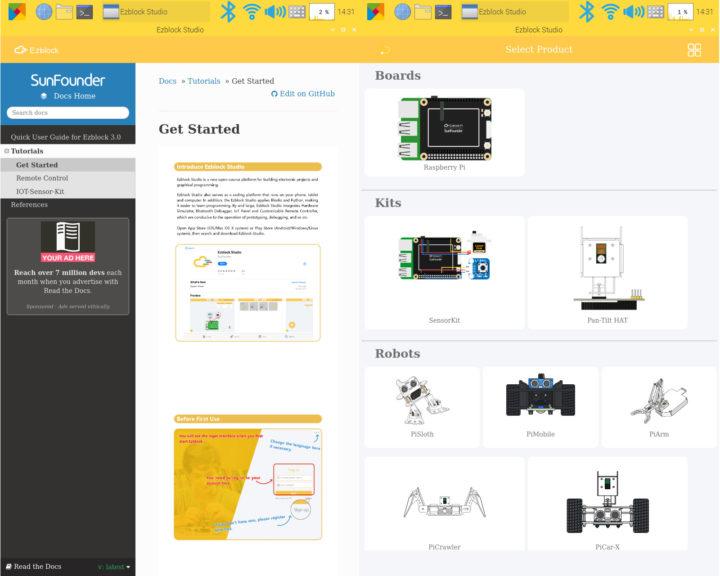Screen dimensions: 720x576
Task: Select the PiMobile robot card
Action: (x=540, y=407)
